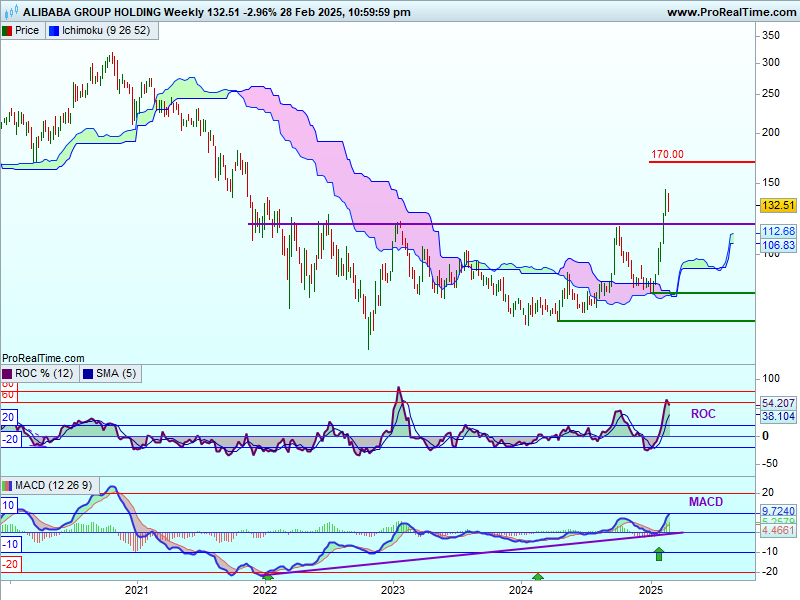Click the ROC % legend icon

point(7,373)
